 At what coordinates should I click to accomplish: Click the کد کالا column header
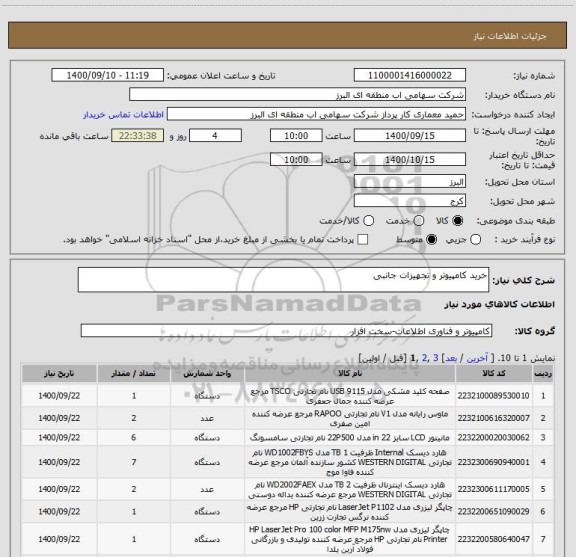coord(494,373)
